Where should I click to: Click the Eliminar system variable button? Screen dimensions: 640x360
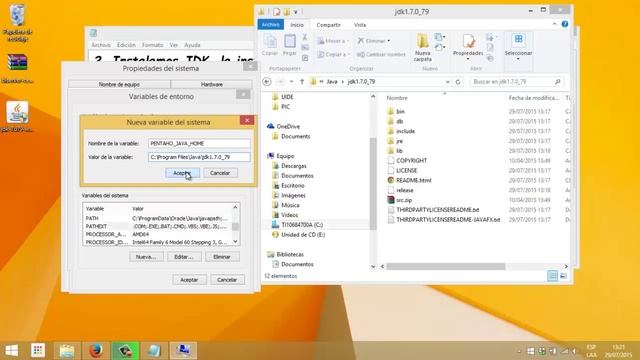coord(222,257)
